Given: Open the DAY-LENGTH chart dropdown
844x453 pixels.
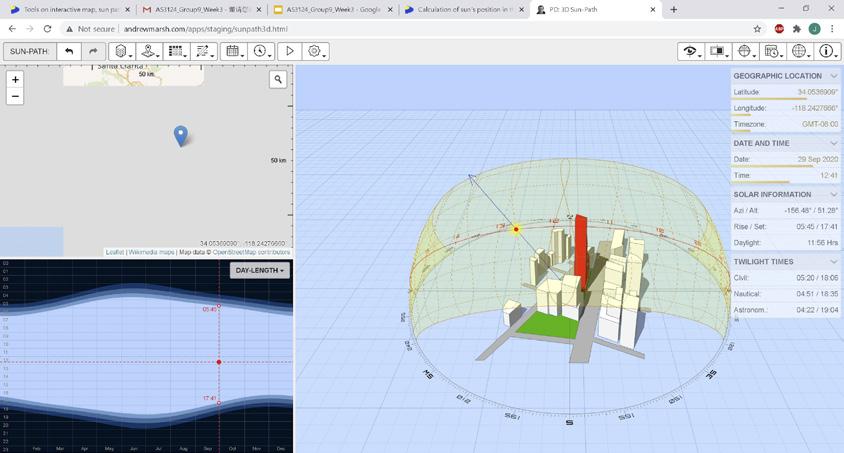Looking at the screenshot, I should pyautogui.click(x=259, y=271).
